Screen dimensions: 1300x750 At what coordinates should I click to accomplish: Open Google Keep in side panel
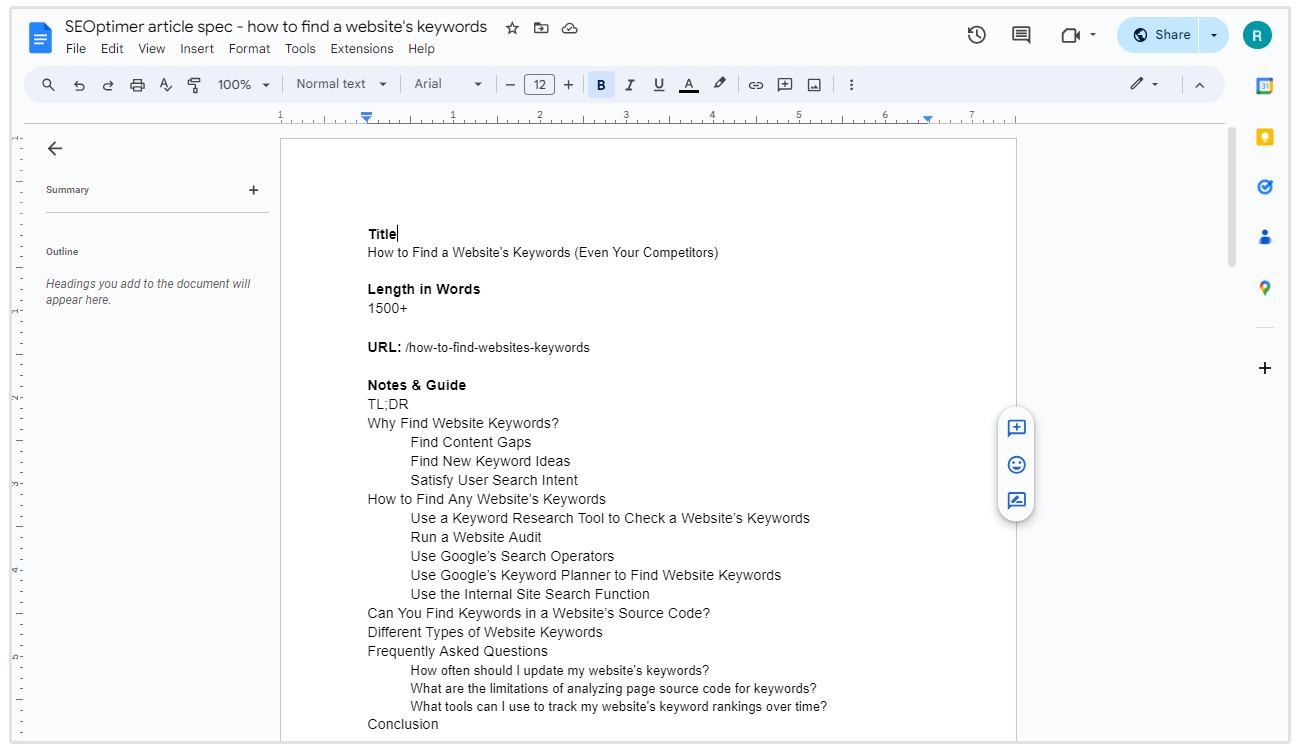(x=1264, y=137)
